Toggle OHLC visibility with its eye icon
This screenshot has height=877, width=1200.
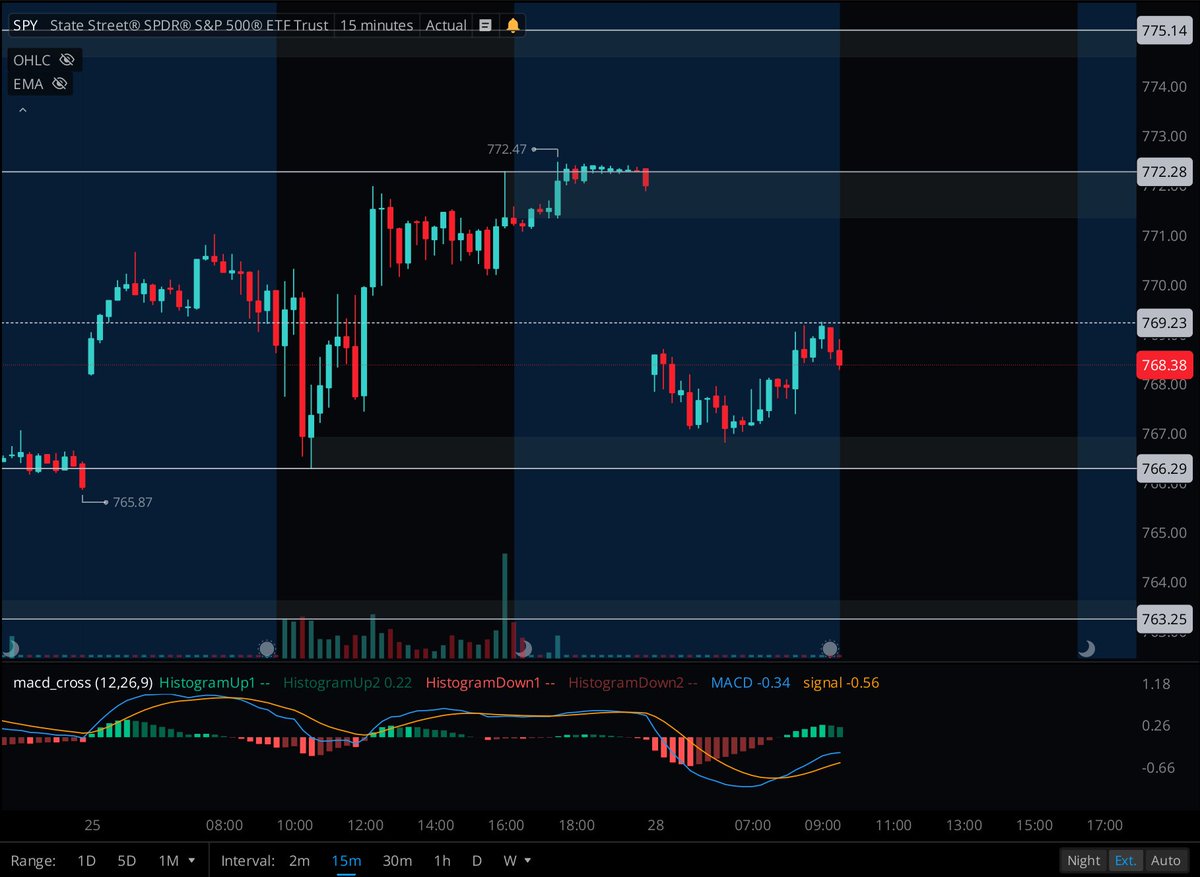pos(67,60)
